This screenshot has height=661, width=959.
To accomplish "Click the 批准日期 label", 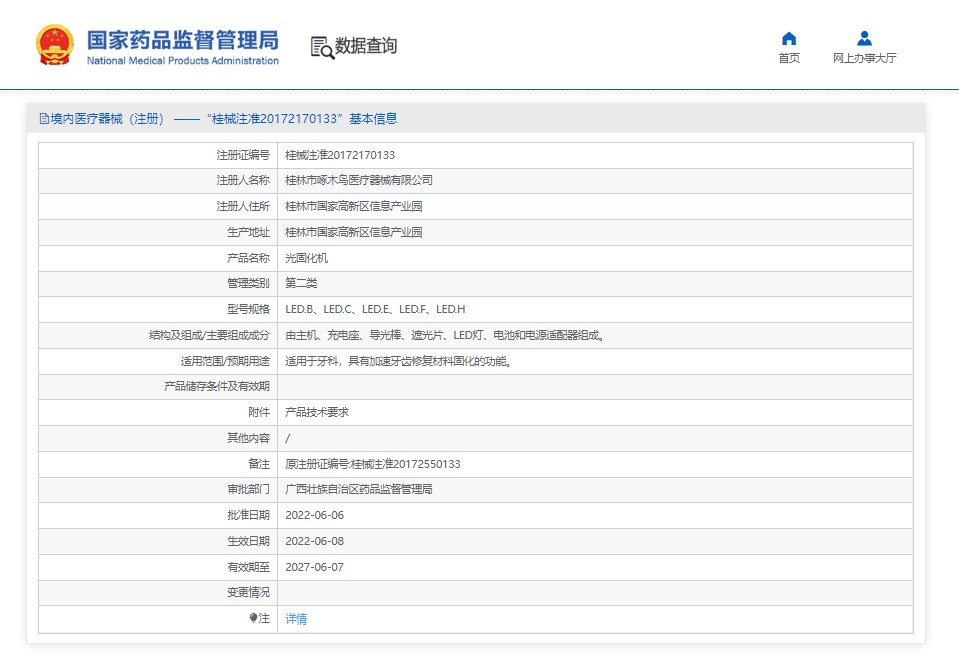I will [248, 515].
